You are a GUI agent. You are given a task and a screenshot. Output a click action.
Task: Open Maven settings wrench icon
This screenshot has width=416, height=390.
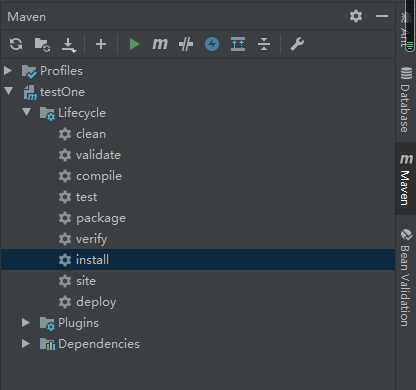click(x=297, y=44)
